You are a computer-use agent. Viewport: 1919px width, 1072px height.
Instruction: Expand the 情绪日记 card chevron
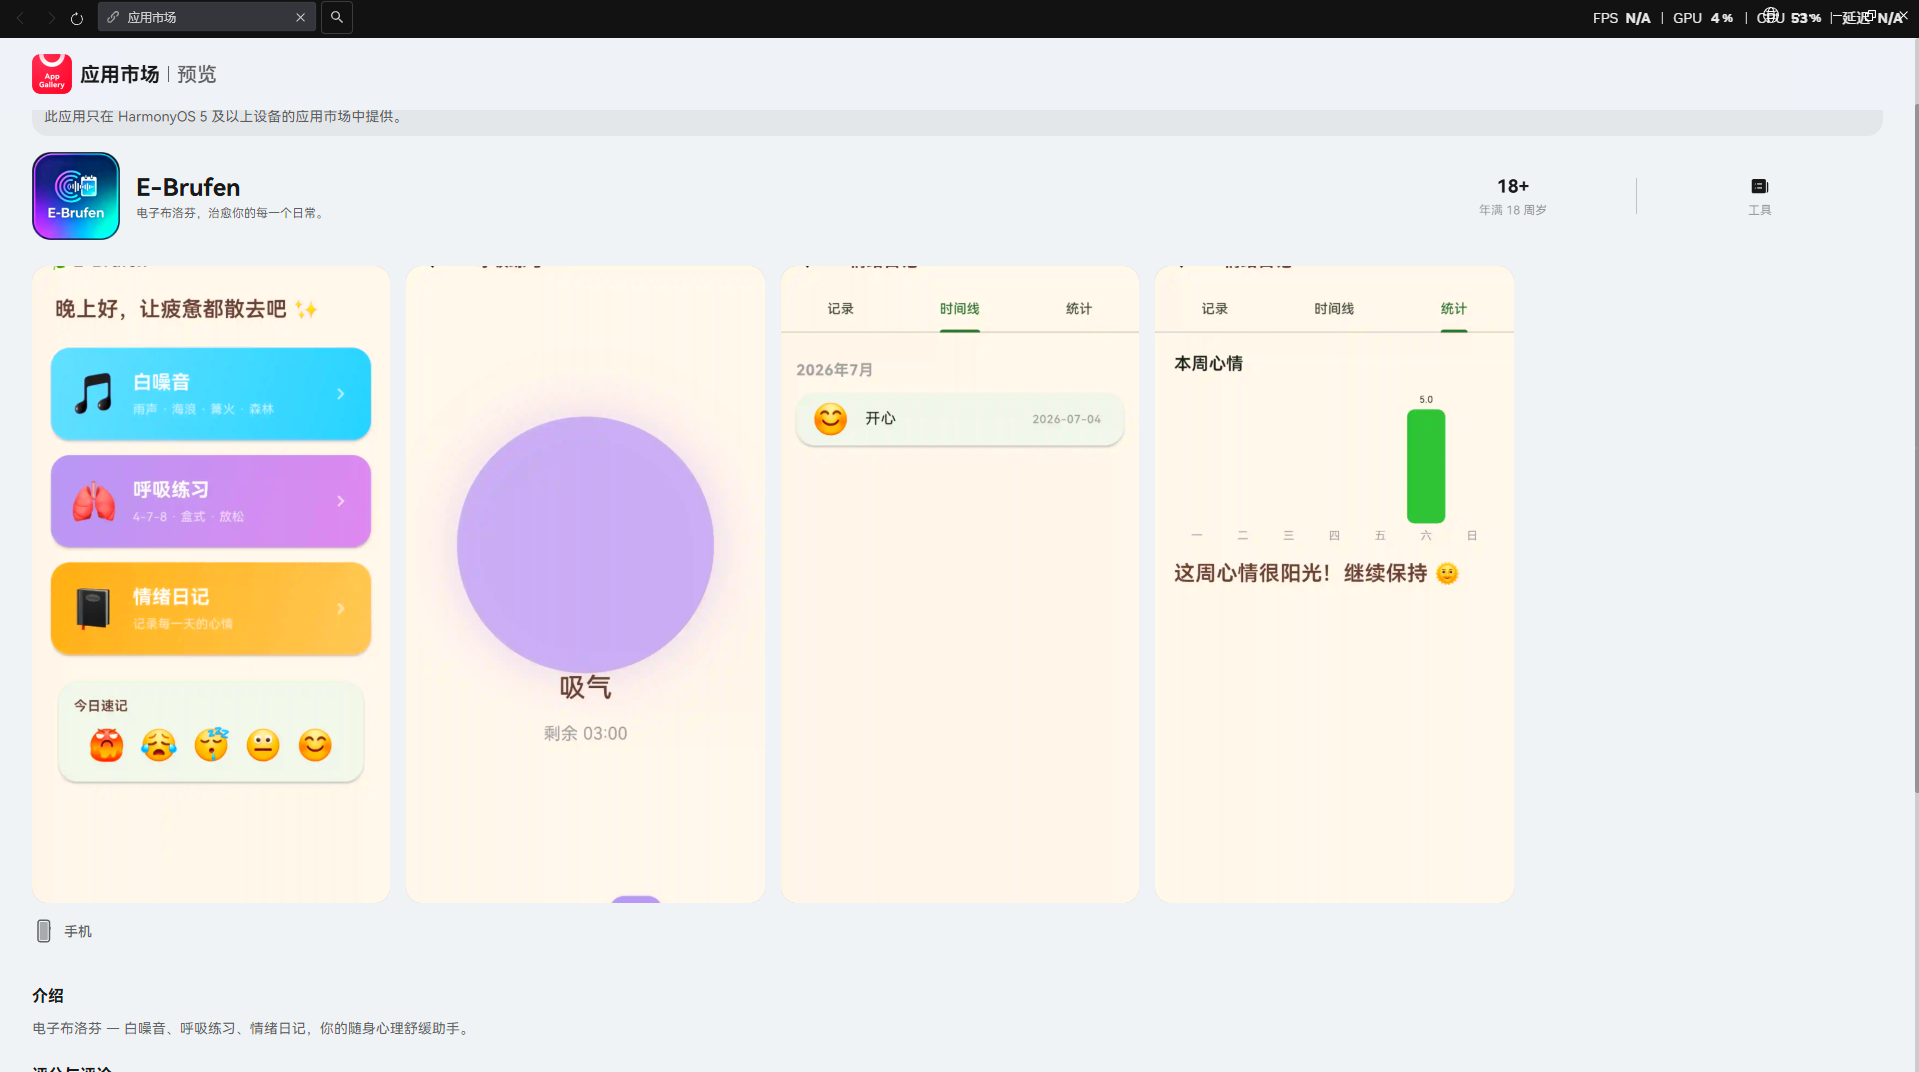(341, 608)
